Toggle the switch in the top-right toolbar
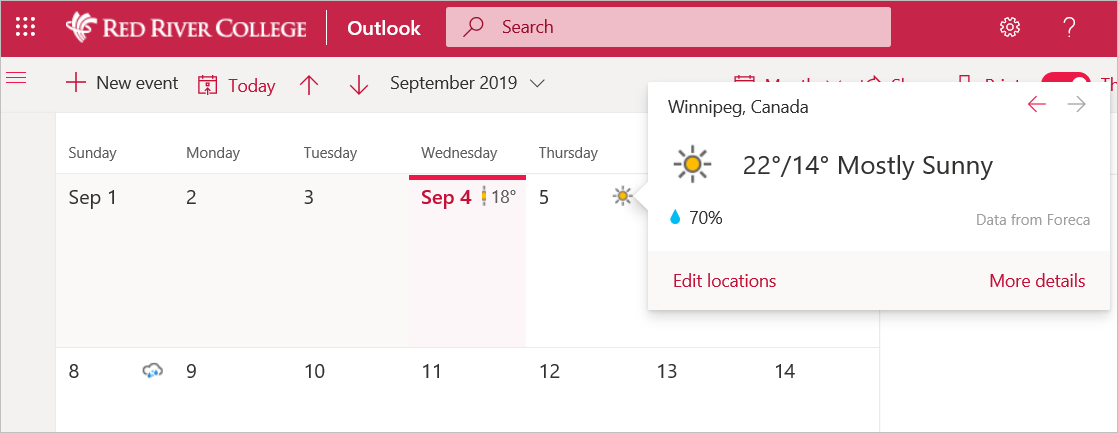The height and width of the screenshot is (433, 1118). coord(1064,84)
